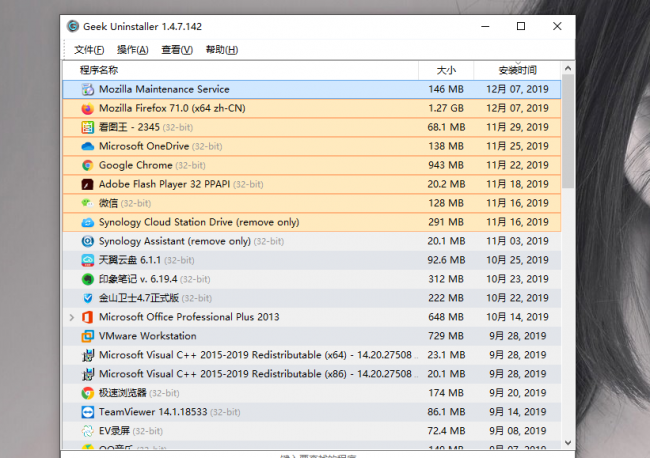The image size is (650, 458).
Task: Click the TeamViewer icon
Action: (x=87, y=412)
